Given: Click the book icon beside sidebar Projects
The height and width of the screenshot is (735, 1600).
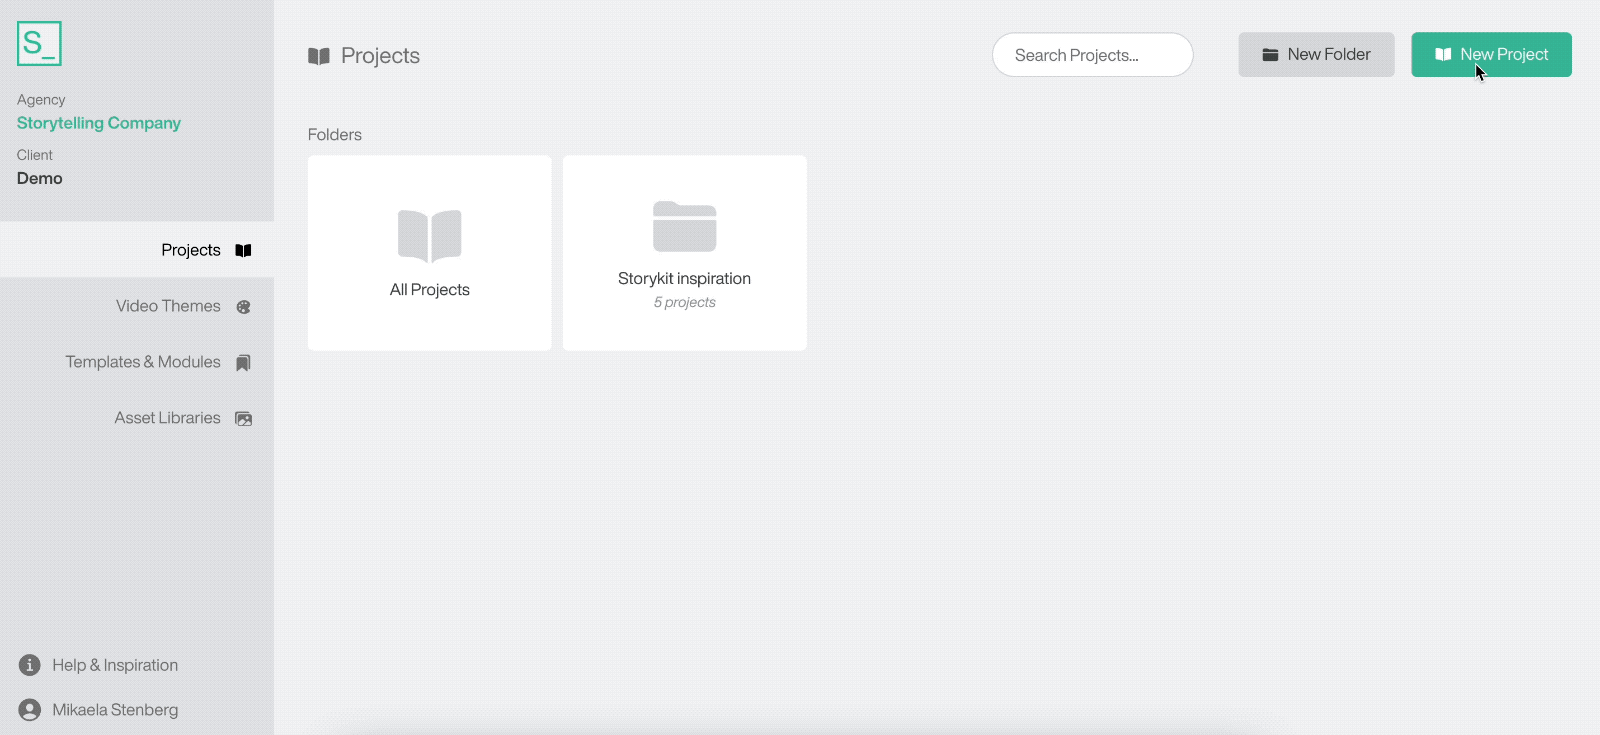Looking at the screenshot, I should pos(243,250).
